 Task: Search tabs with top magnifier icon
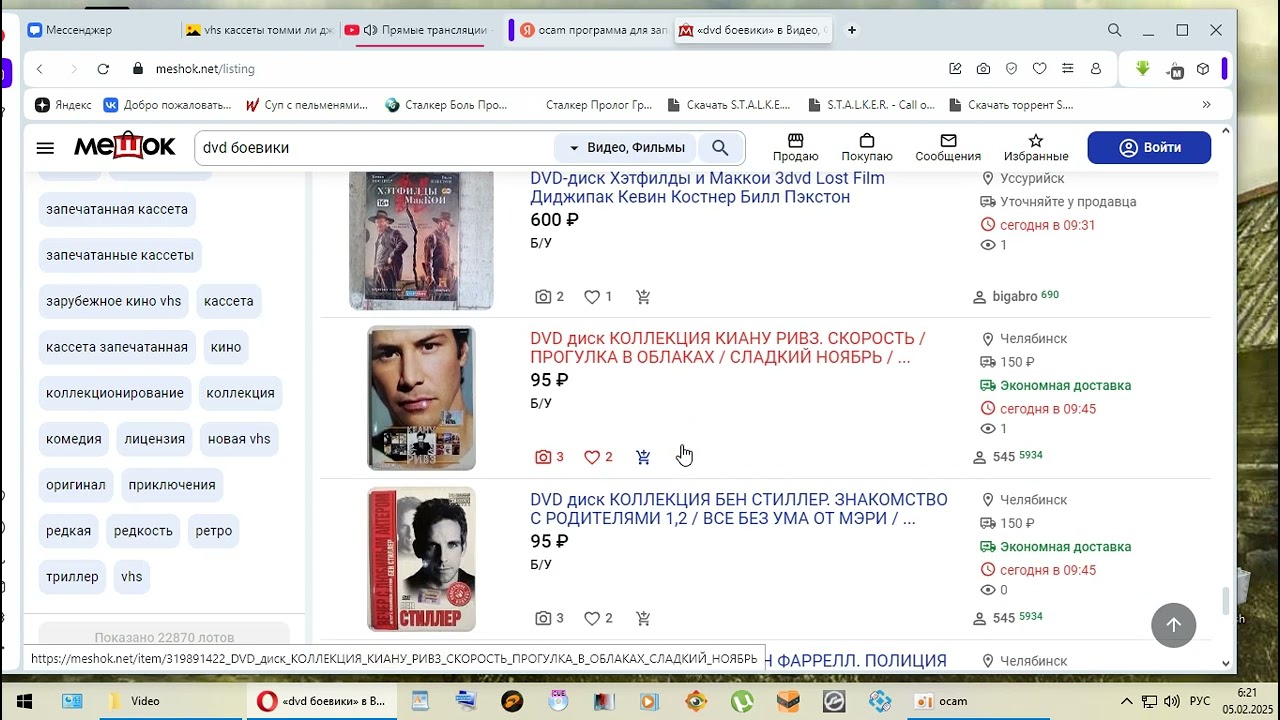tap(1115, 30)
